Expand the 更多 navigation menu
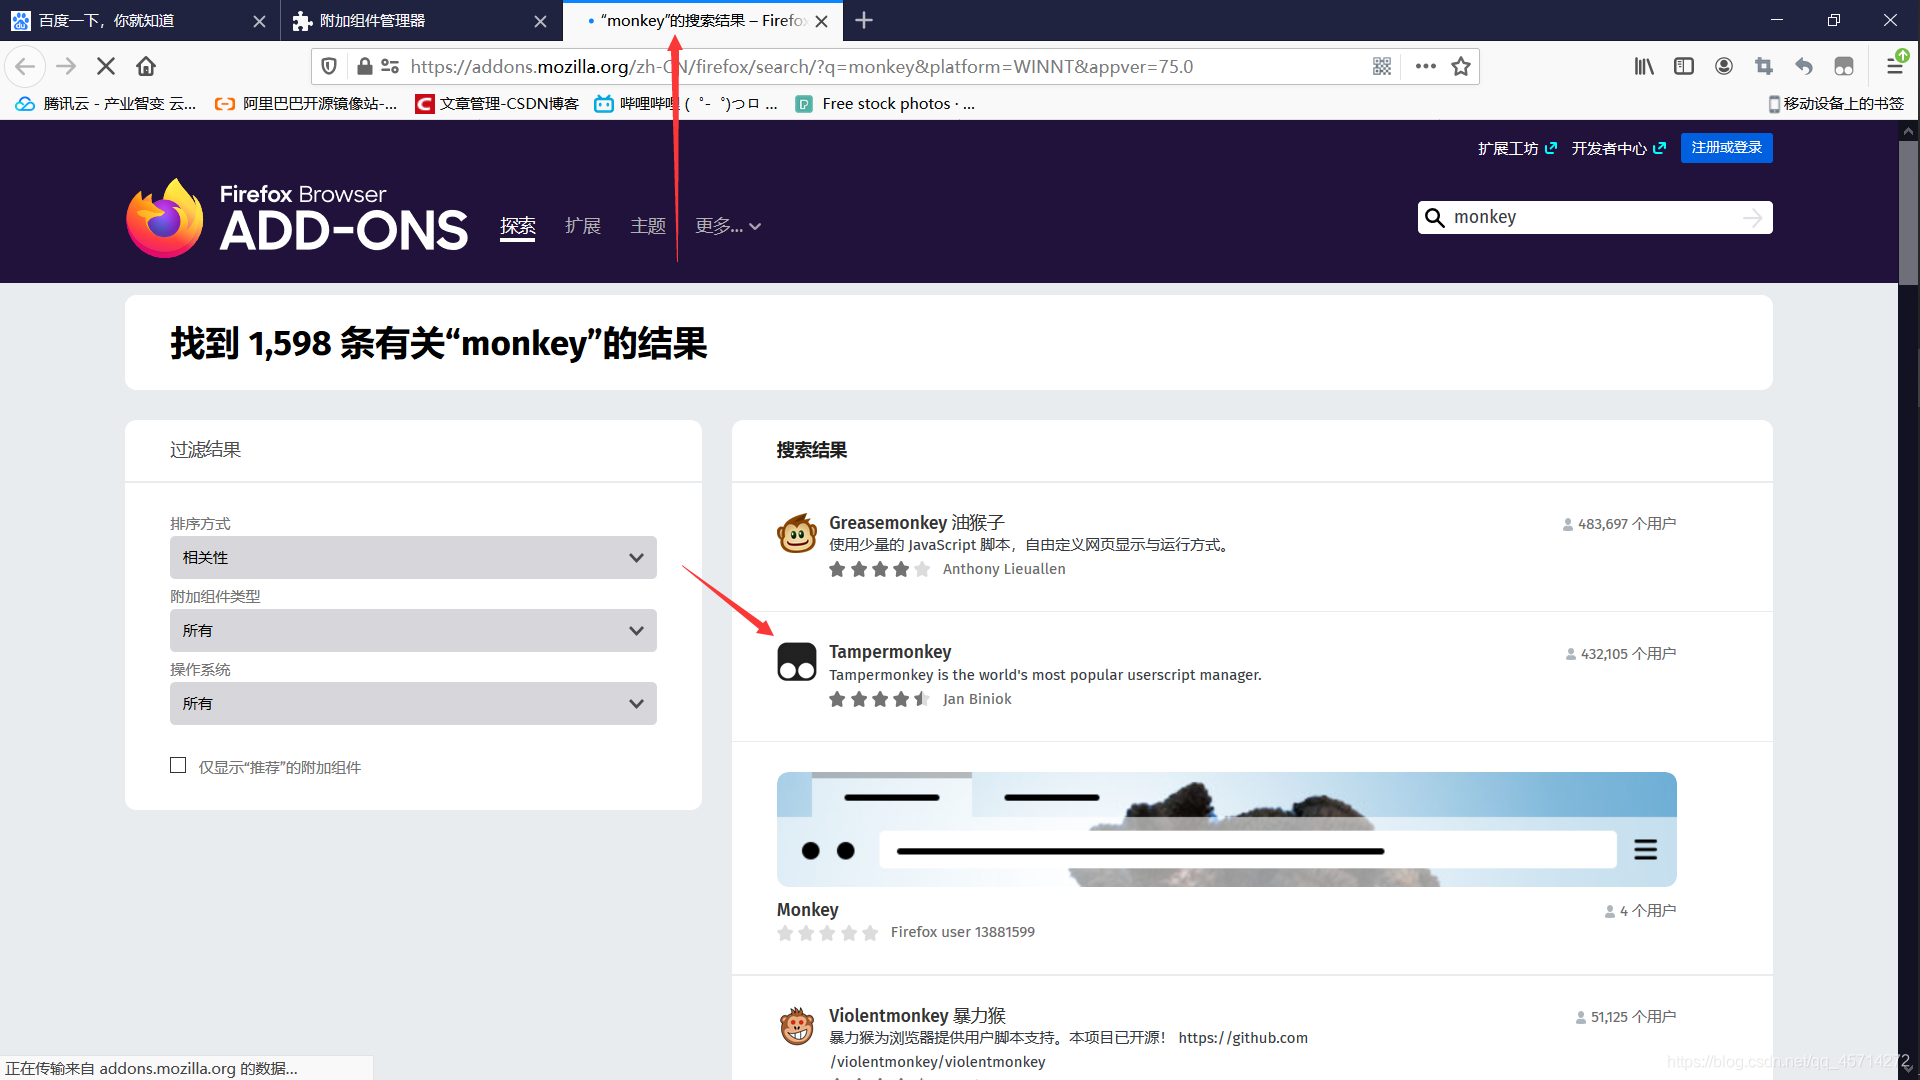The width and height of the screenshot is (1920, 1080). click(728, 226)
